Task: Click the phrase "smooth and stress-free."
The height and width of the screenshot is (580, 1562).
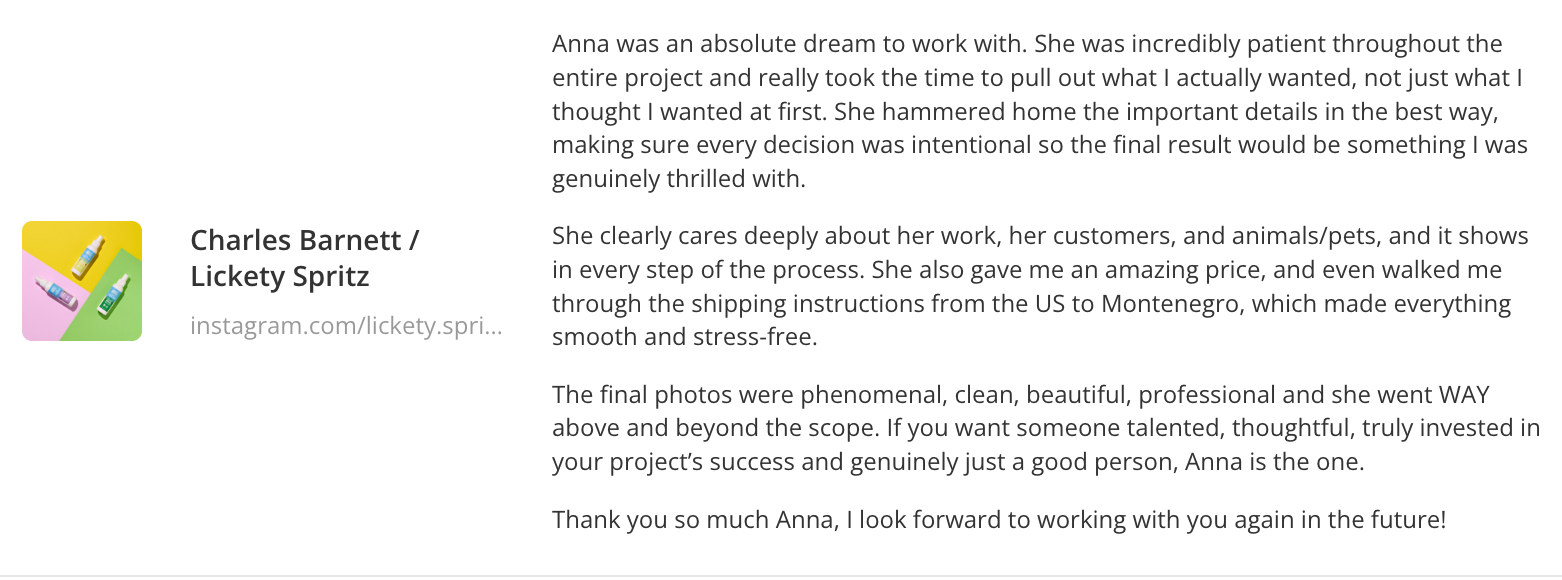Action: point(685,337)
